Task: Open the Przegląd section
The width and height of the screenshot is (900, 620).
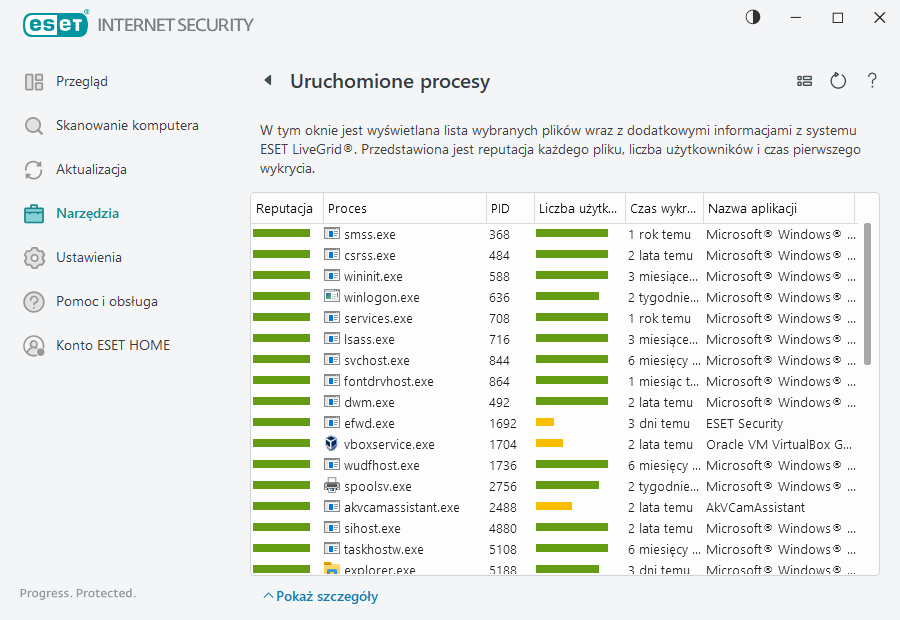Action: 82,82
